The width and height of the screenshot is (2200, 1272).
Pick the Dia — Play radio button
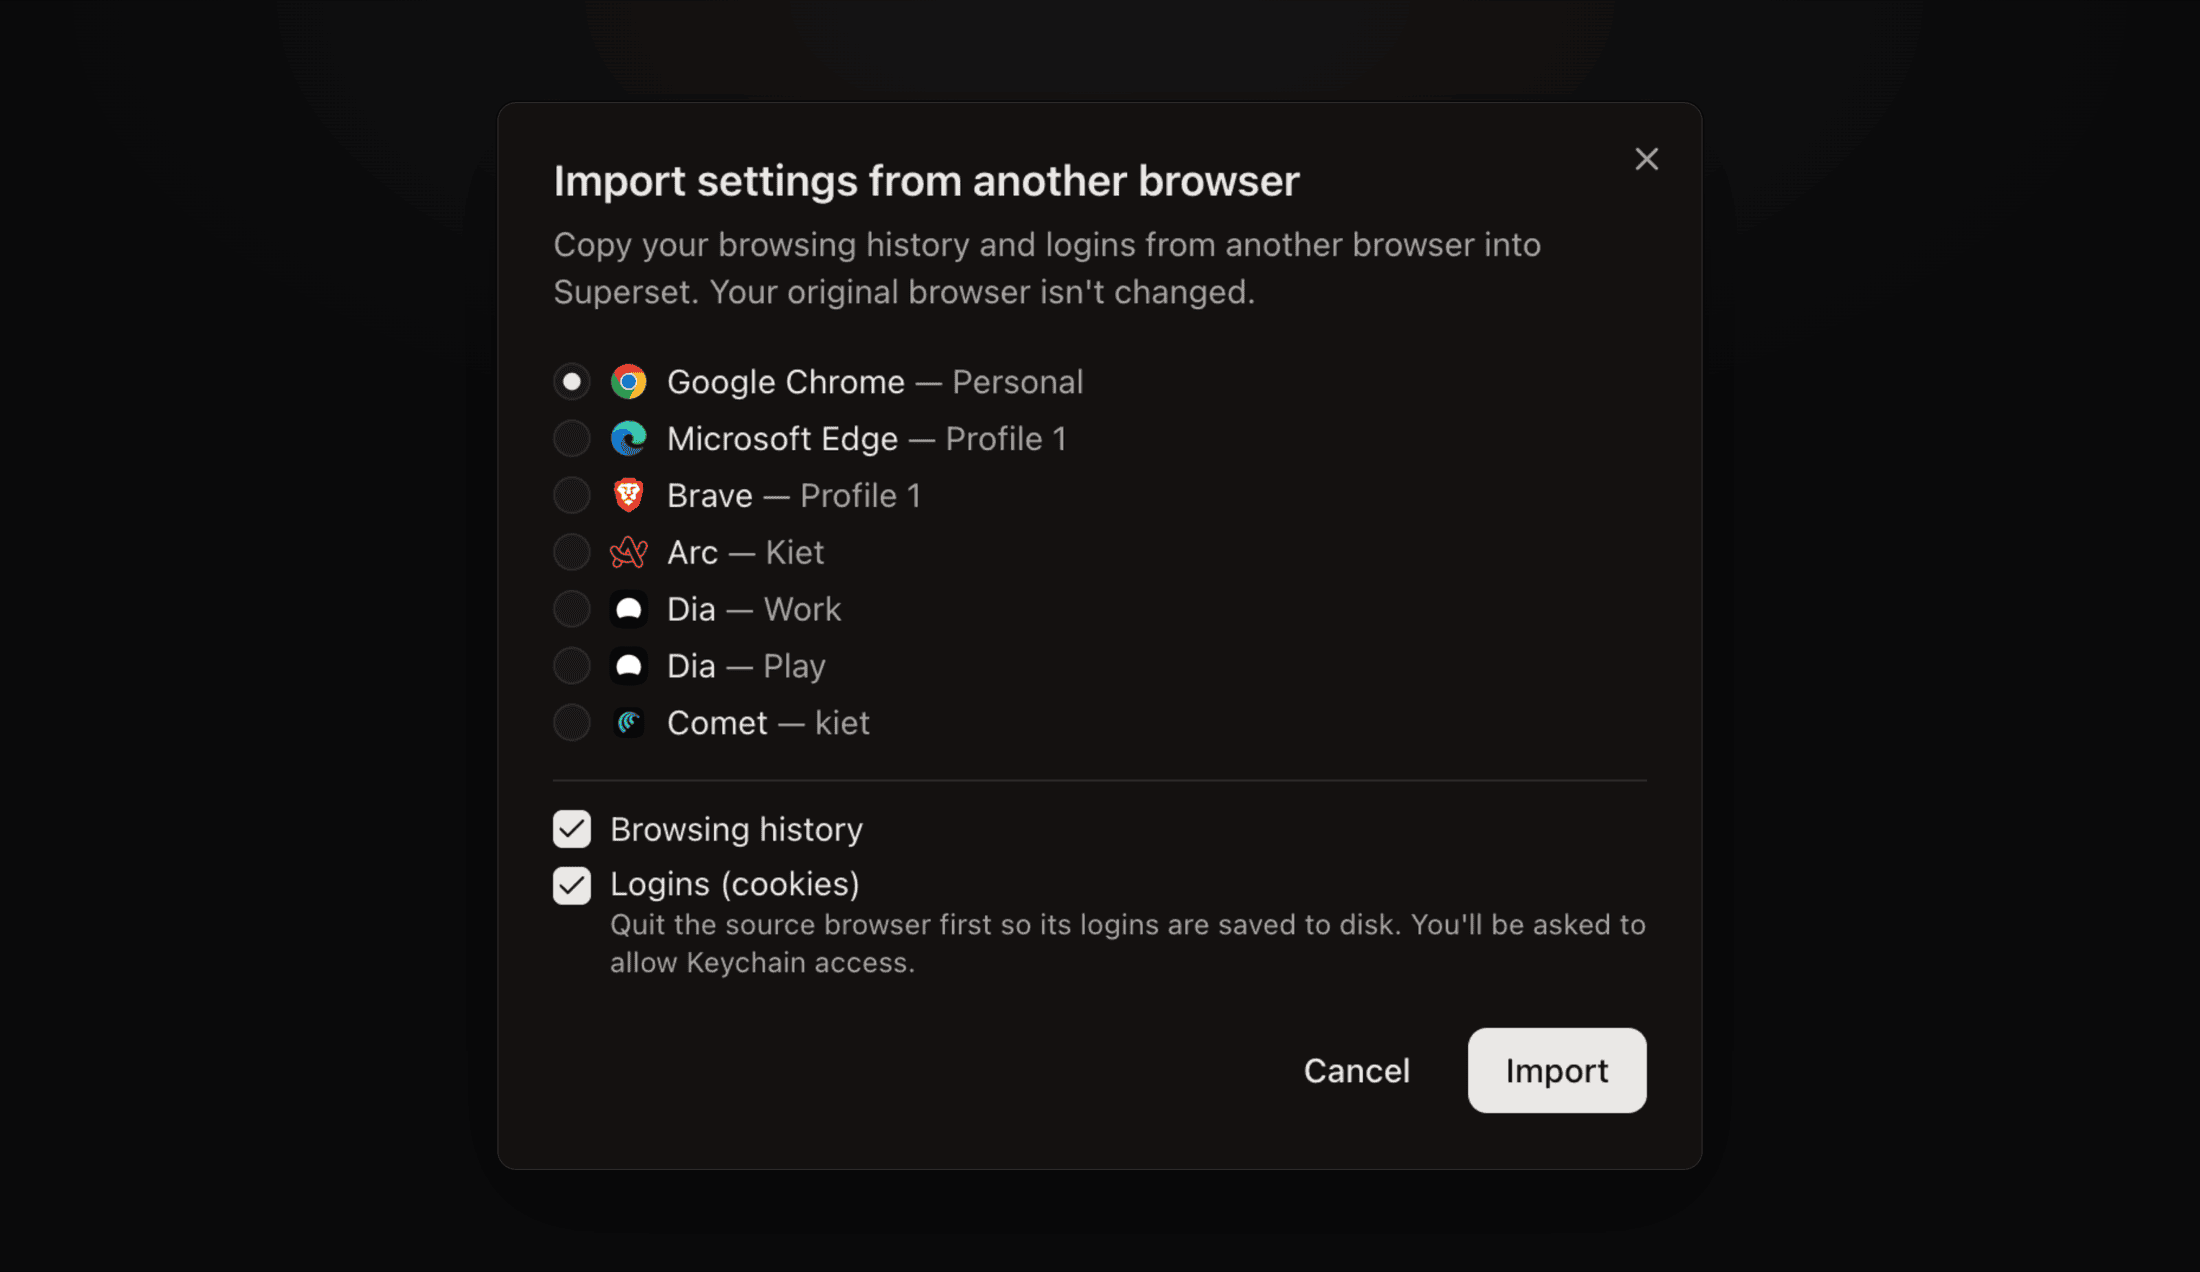pyautogui.click(x=572, y=666)
